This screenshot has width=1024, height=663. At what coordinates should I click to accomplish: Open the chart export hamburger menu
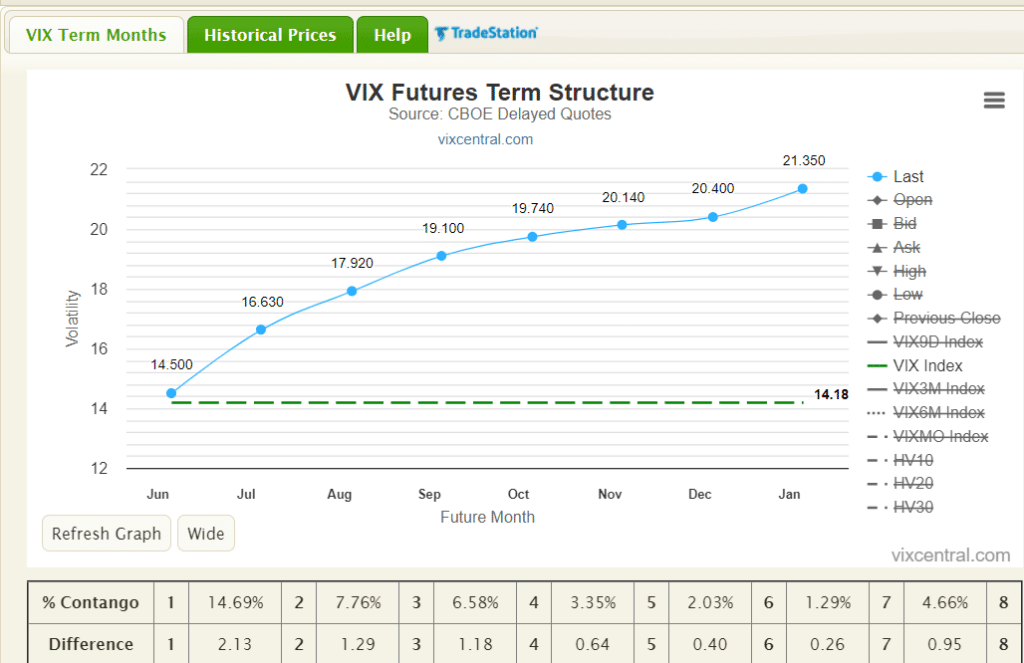(x=993, y=100)
